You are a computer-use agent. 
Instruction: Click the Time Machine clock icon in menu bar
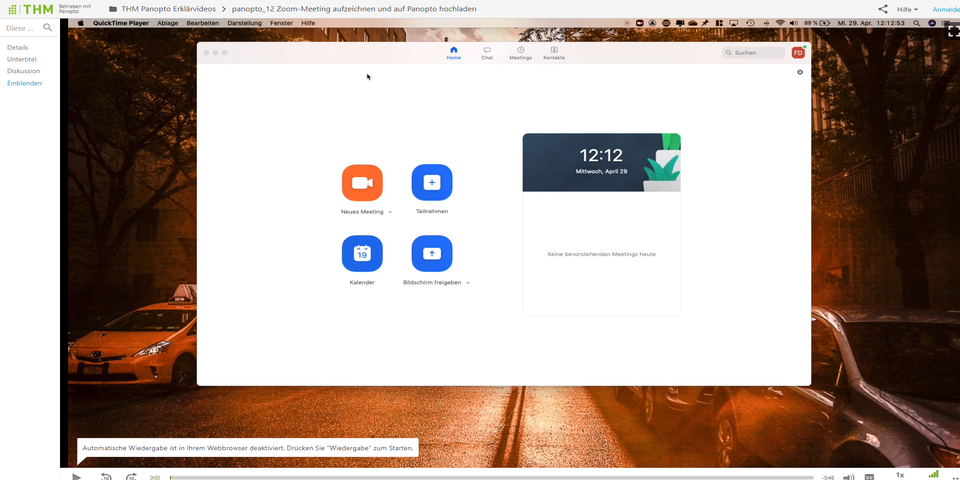(x=750, y=23)
